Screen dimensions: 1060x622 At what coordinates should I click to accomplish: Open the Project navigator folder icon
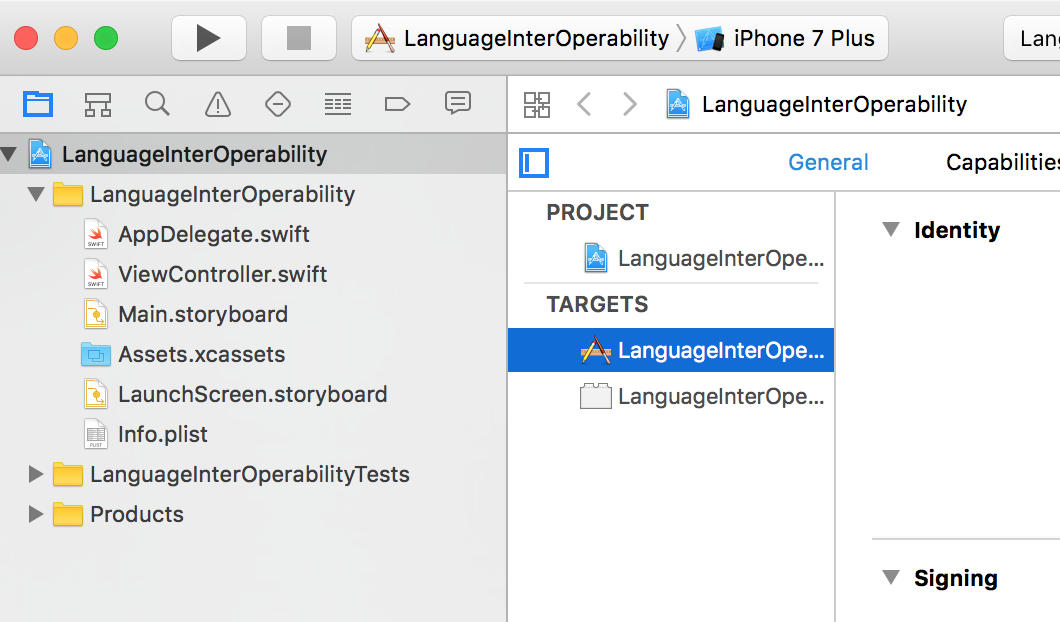pyautogui.click(x=38, y=104)
